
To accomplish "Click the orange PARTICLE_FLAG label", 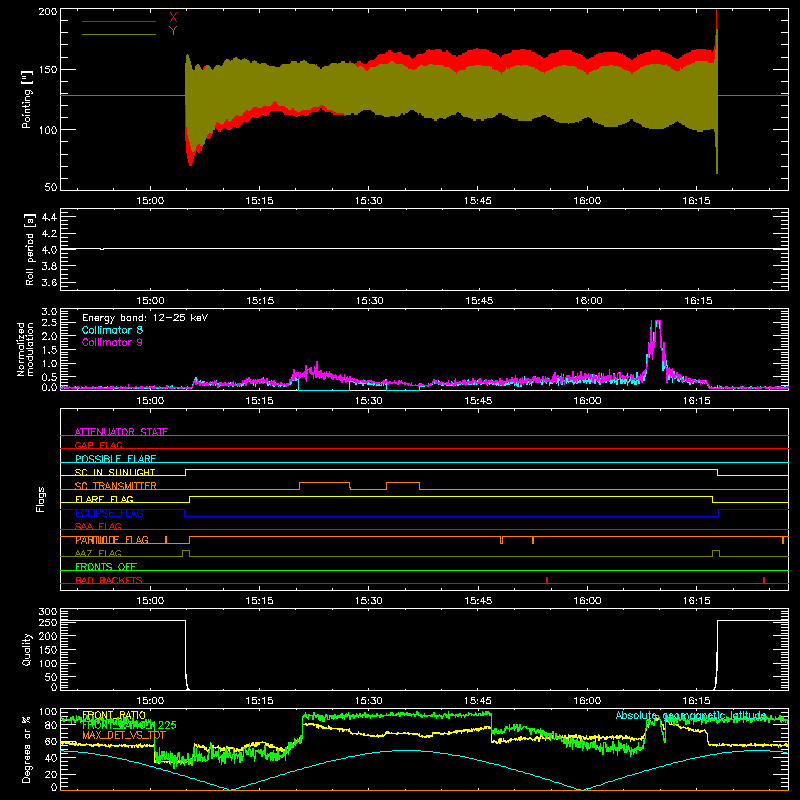I will coord(112,540).
